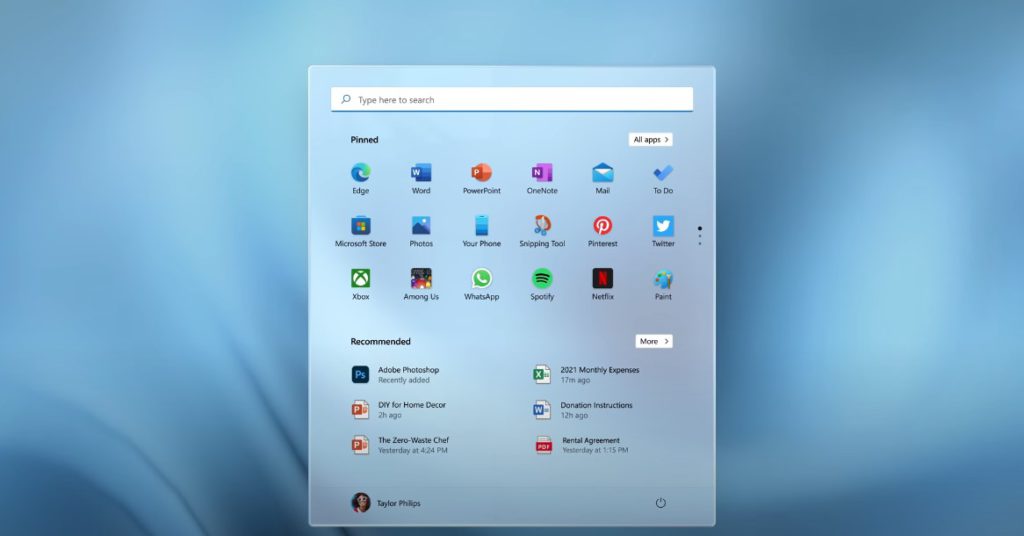Open Paint app
Image resolution: width=1024 pixels, height=536 pixels.
coord(663,284)
